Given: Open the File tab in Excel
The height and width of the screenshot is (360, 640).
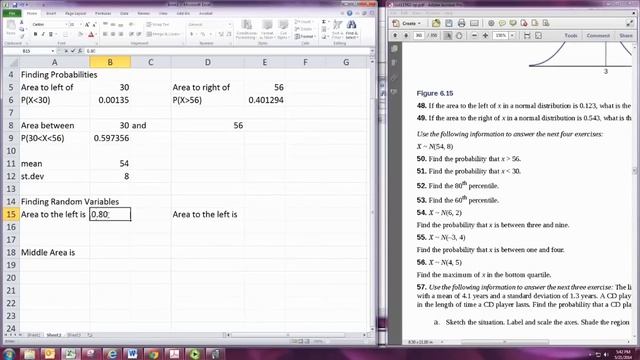Looking at the screenshot, I should [x=12, y=13].
